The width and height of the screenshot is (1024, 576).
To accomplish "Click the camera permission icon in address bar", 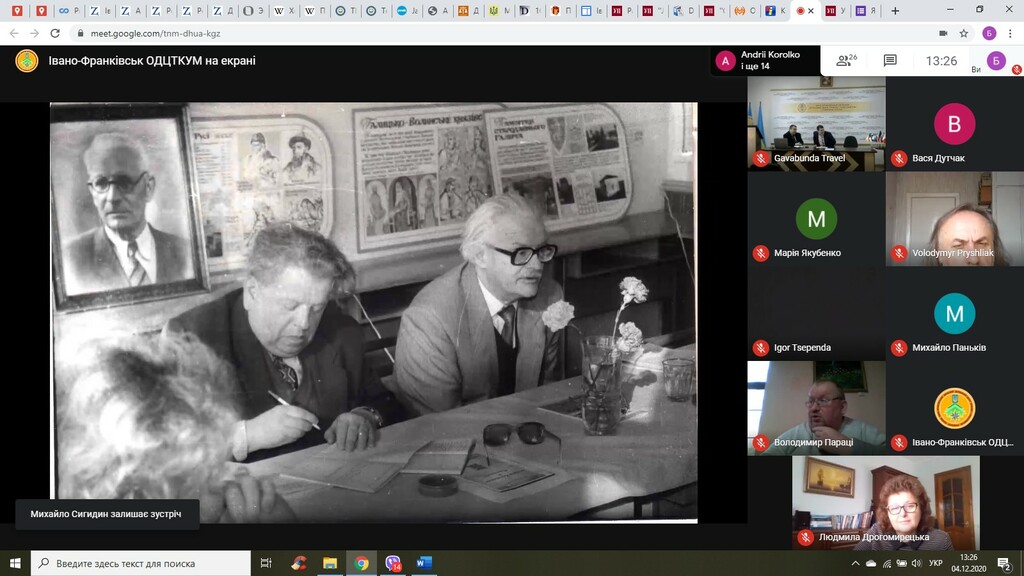I will tap(942, 33).
